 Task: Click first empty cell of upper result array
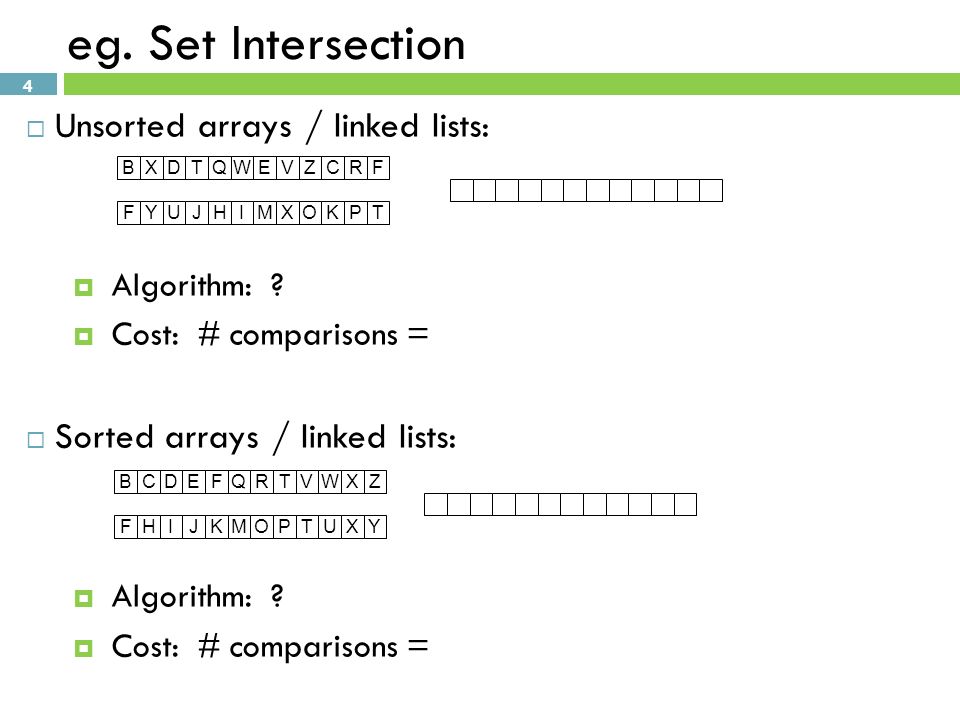coord(462,190)
